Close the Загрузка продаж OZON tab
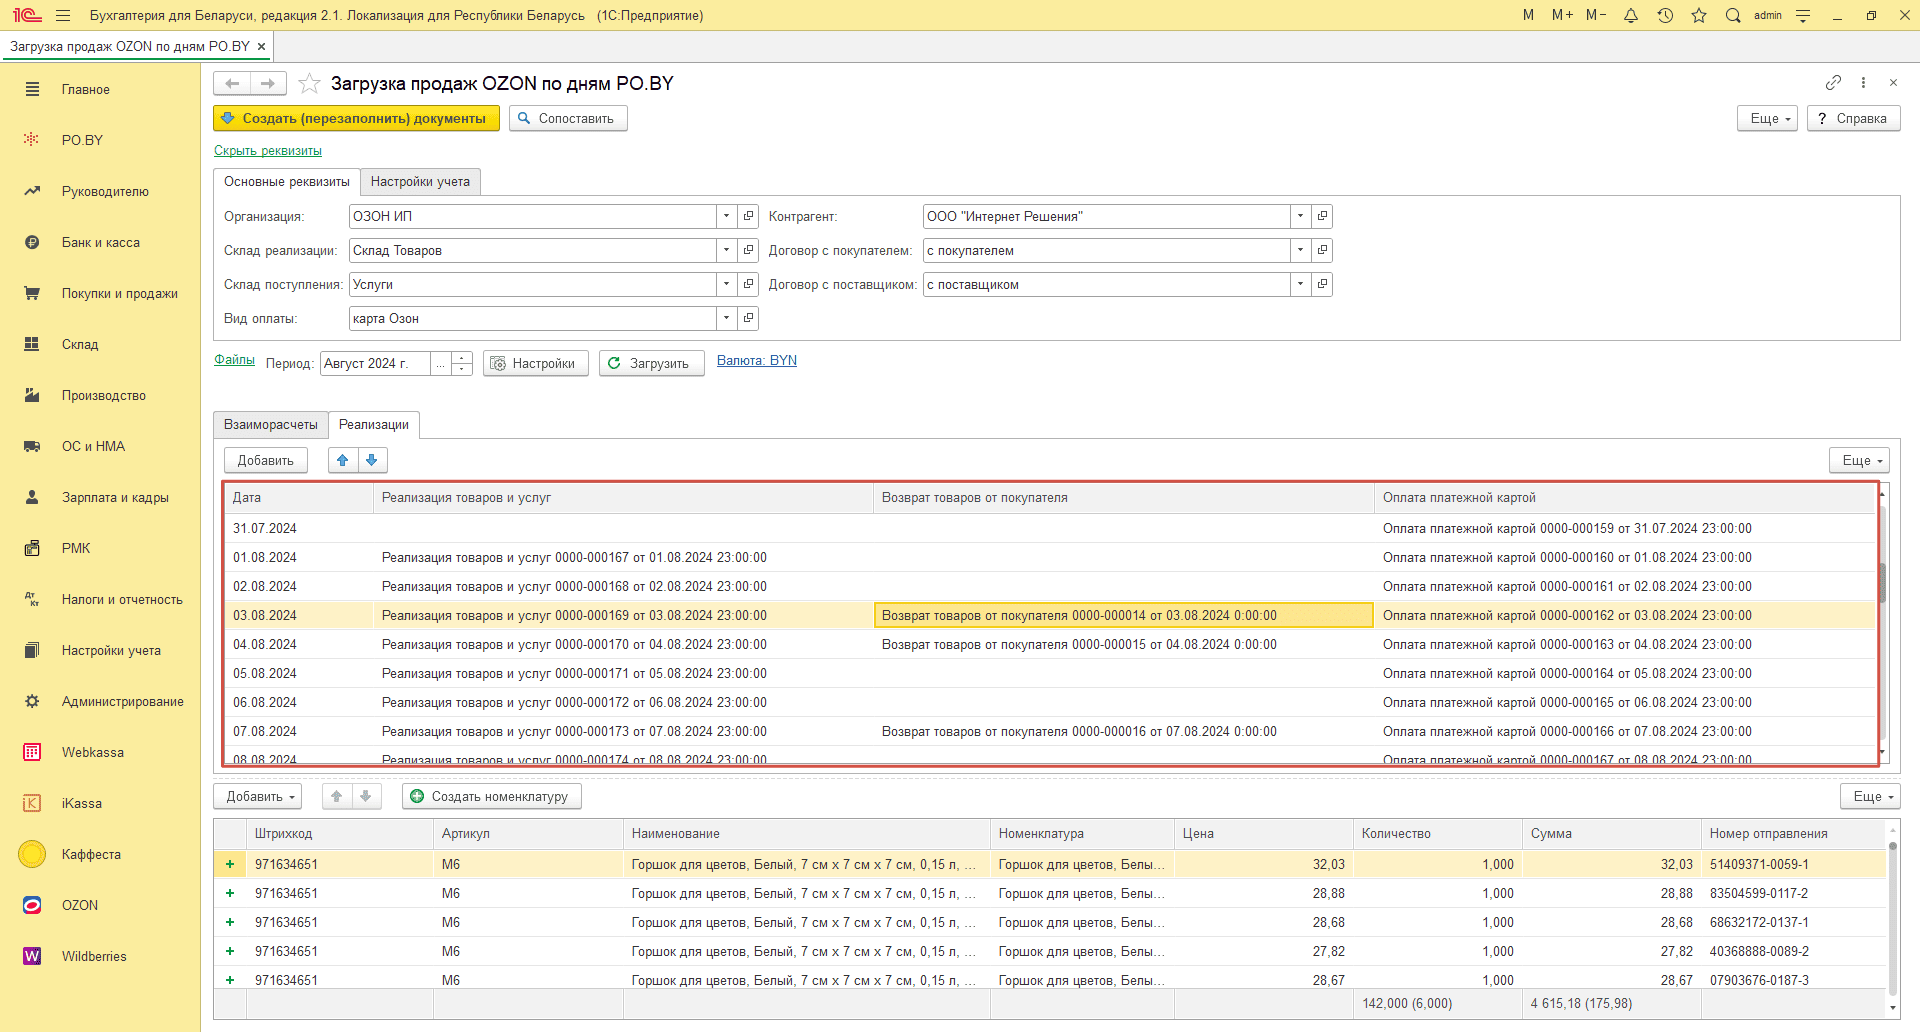Screen dimensions: 1920x1032 click(261, 46)
